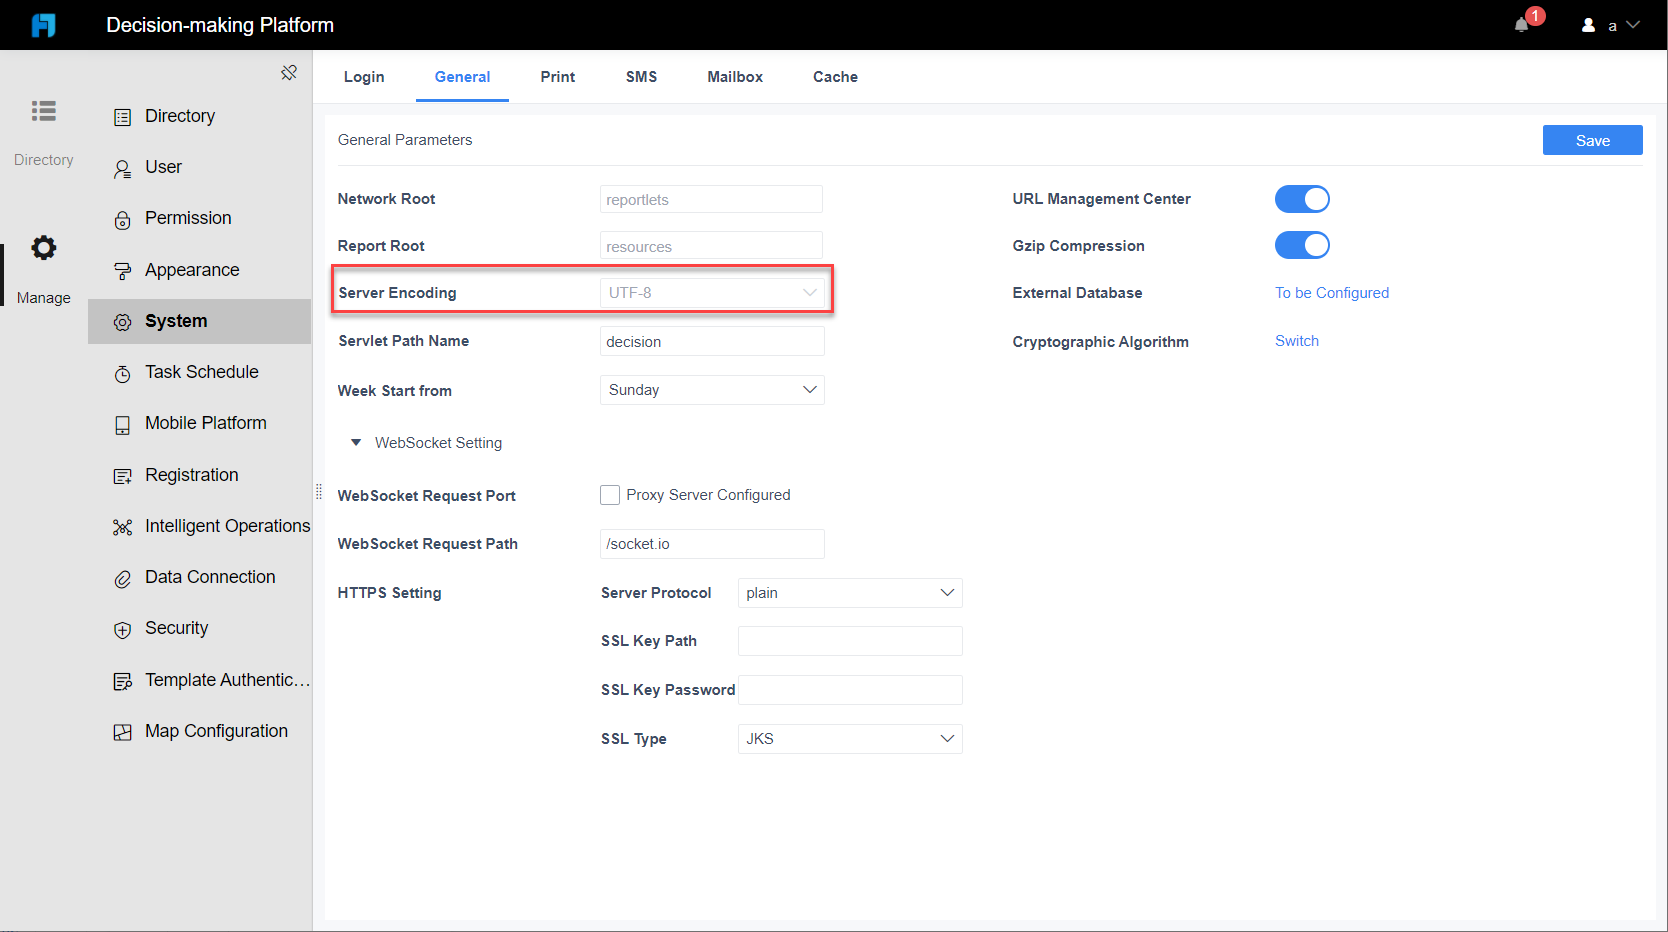
Task: Open User management menu item
Action: (163, 167)
